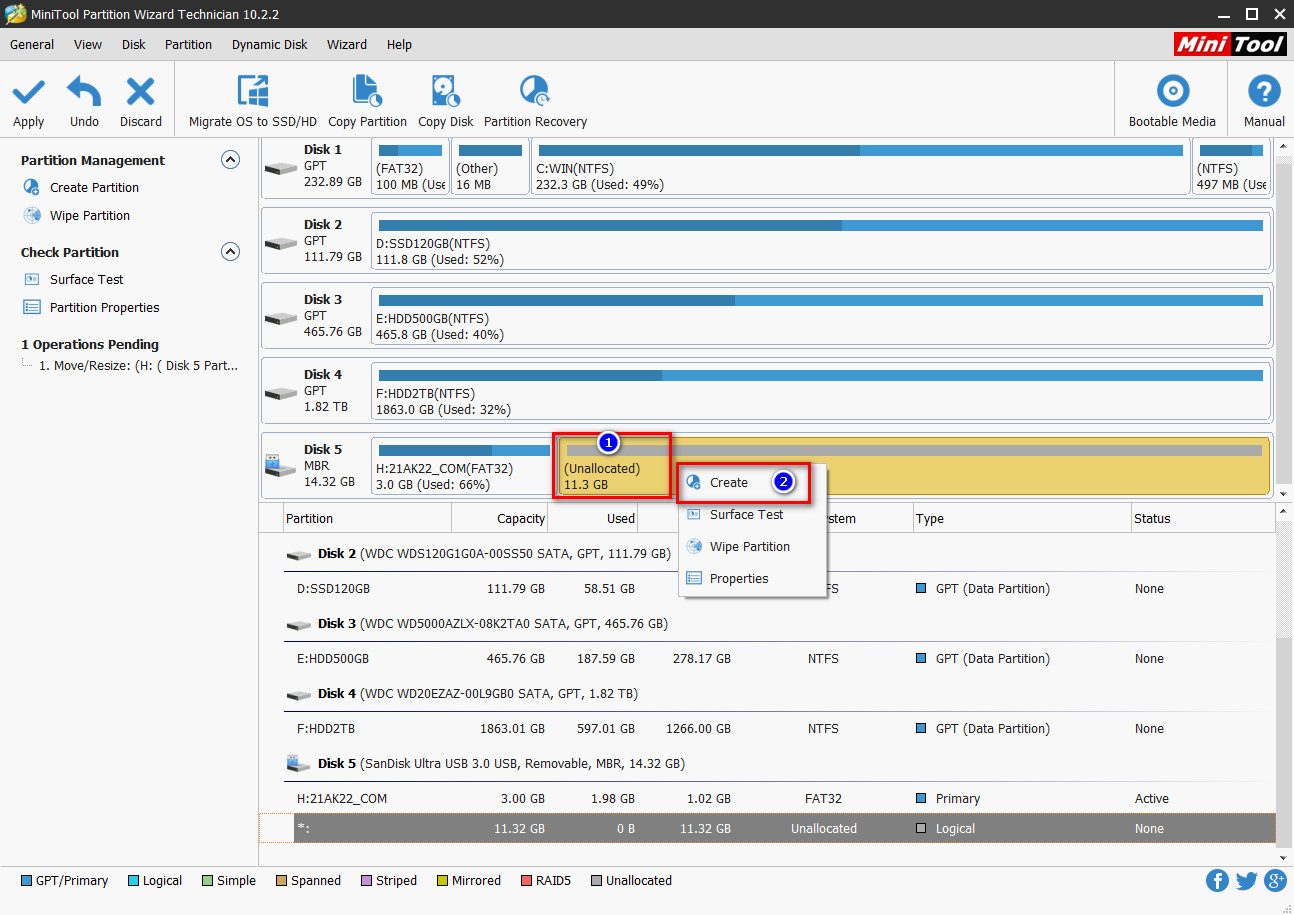Click the partition list scroll down arrow
The height and width of the screenshot is (915, 1294).
(x=1284, y=858)
